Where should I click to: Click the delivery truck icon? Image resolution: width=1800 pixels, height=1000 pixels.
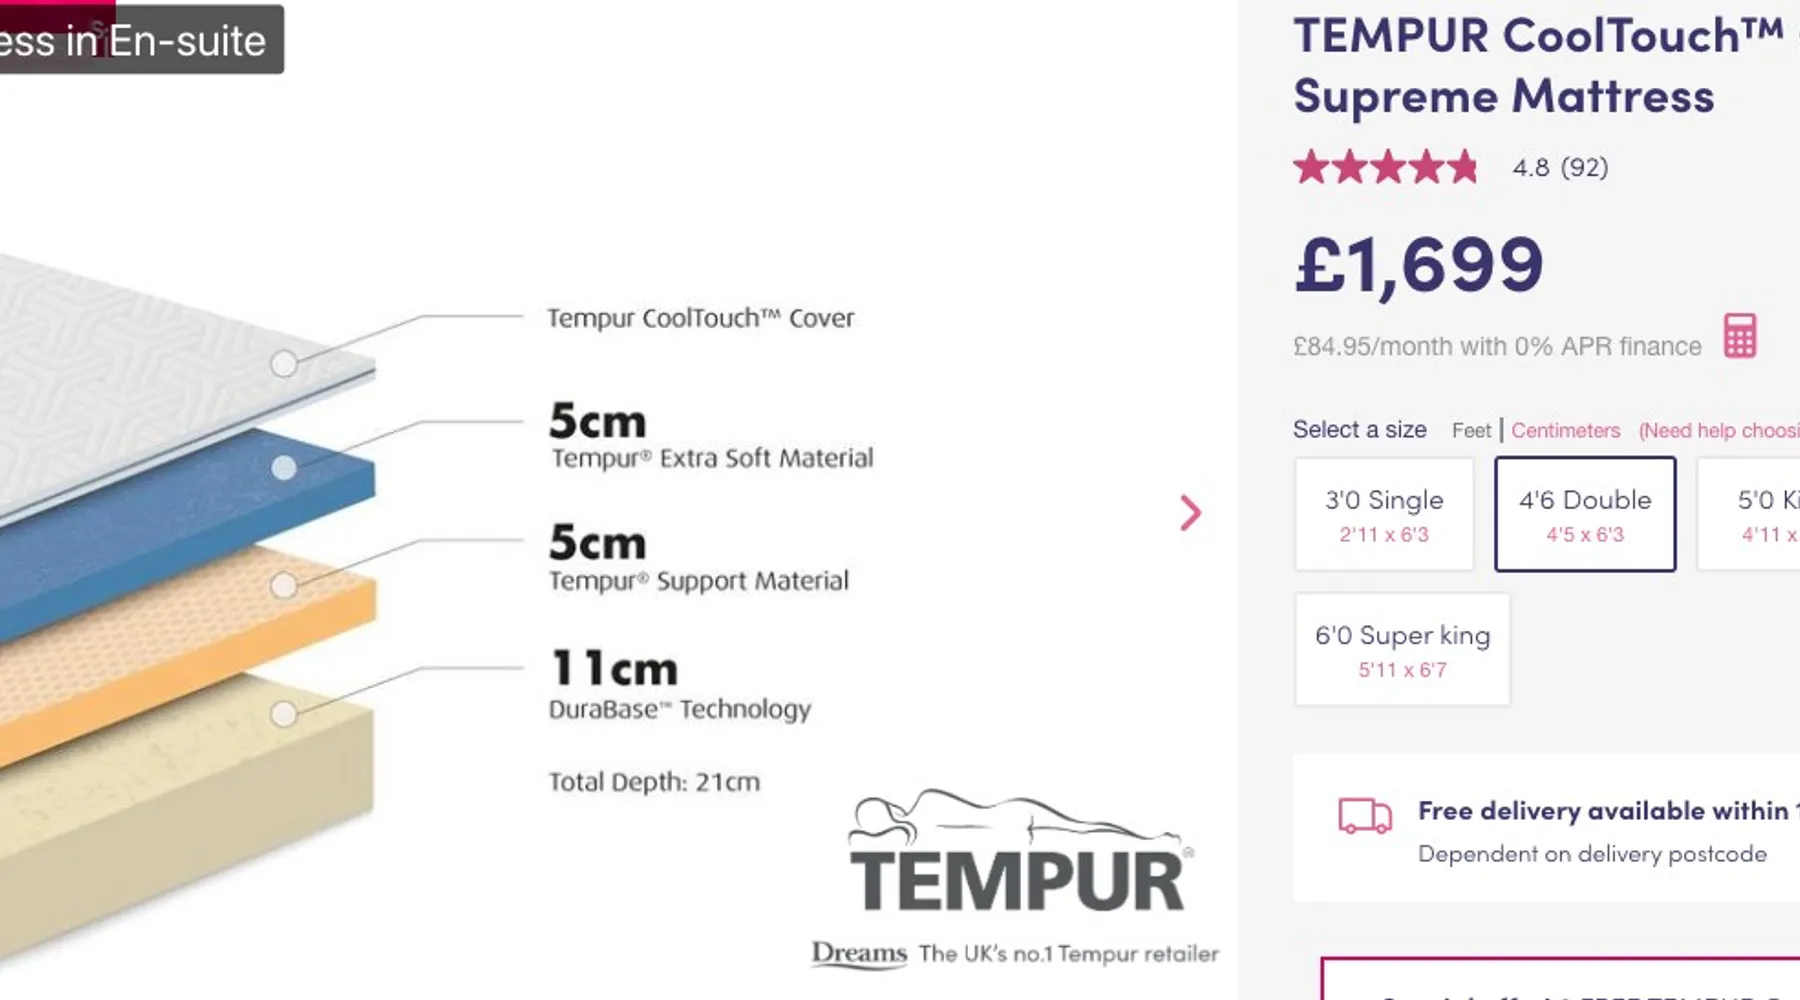(x=1365, y=816)
